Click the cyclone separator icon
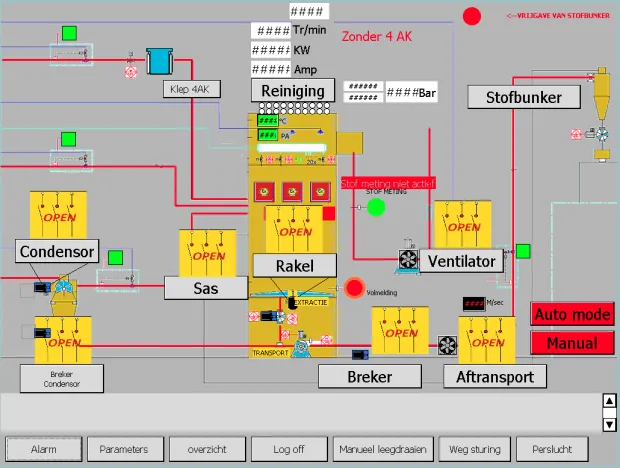Image resolution: width=620 pixels, height=468 pixels. pos(601,94)
